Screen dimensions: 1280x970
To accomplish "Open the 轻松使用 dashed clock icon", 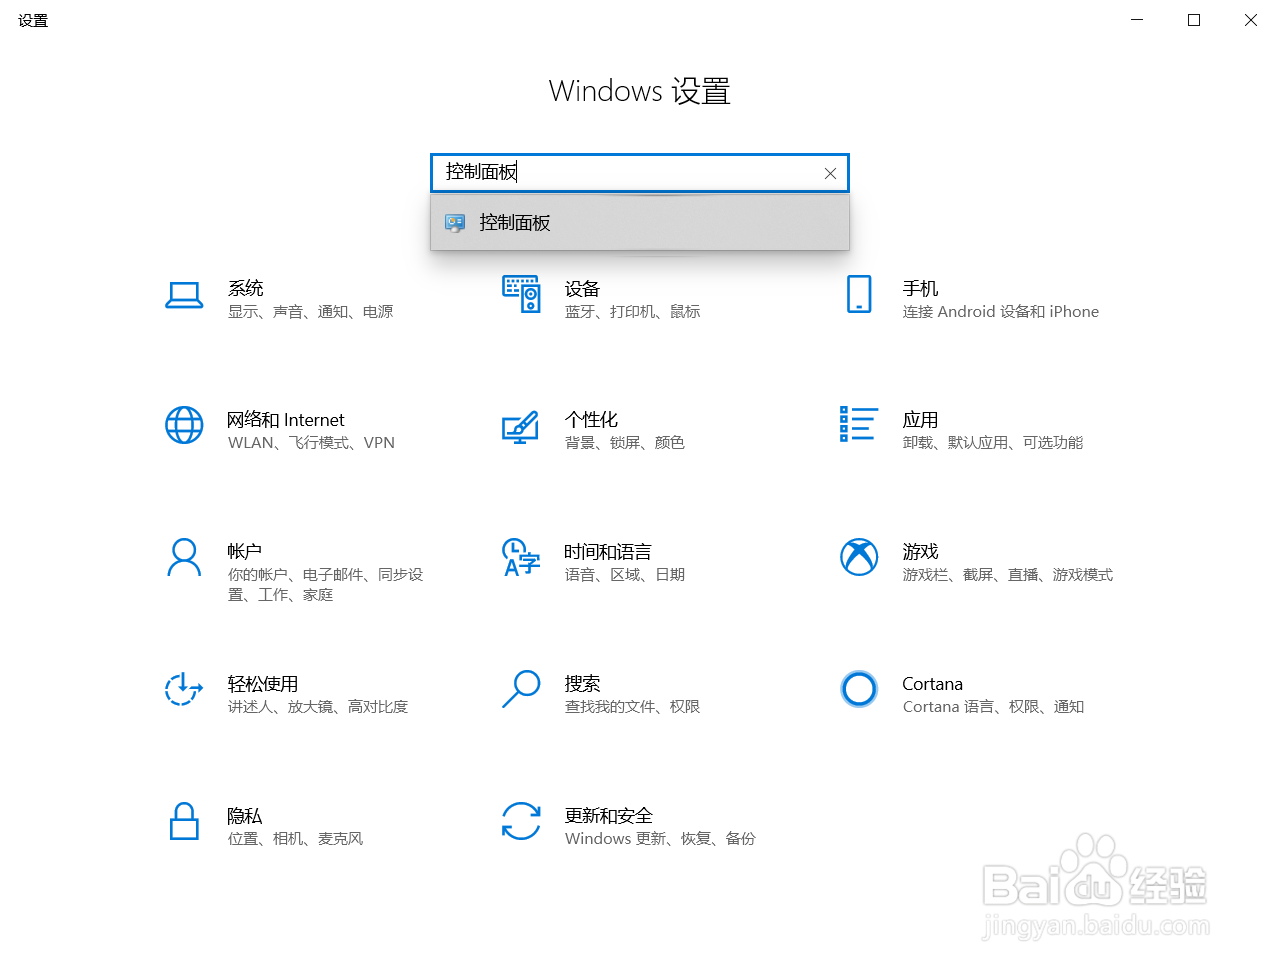I will tap(184, 689).
